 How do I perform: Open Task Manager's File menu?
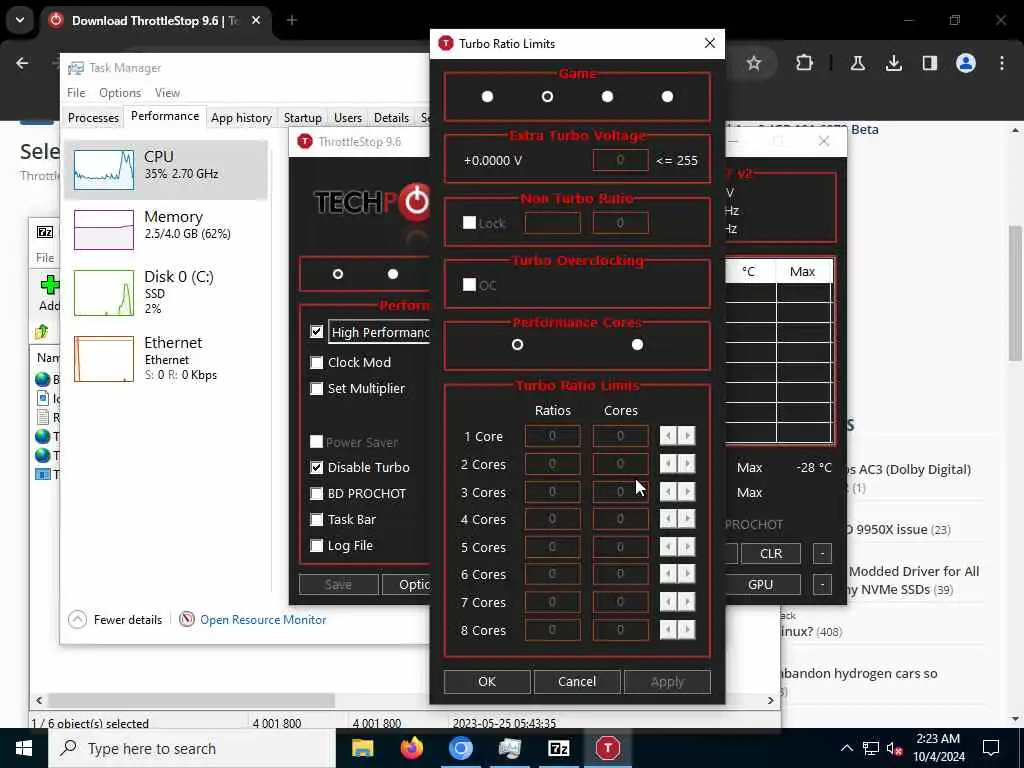coord(76,93)
